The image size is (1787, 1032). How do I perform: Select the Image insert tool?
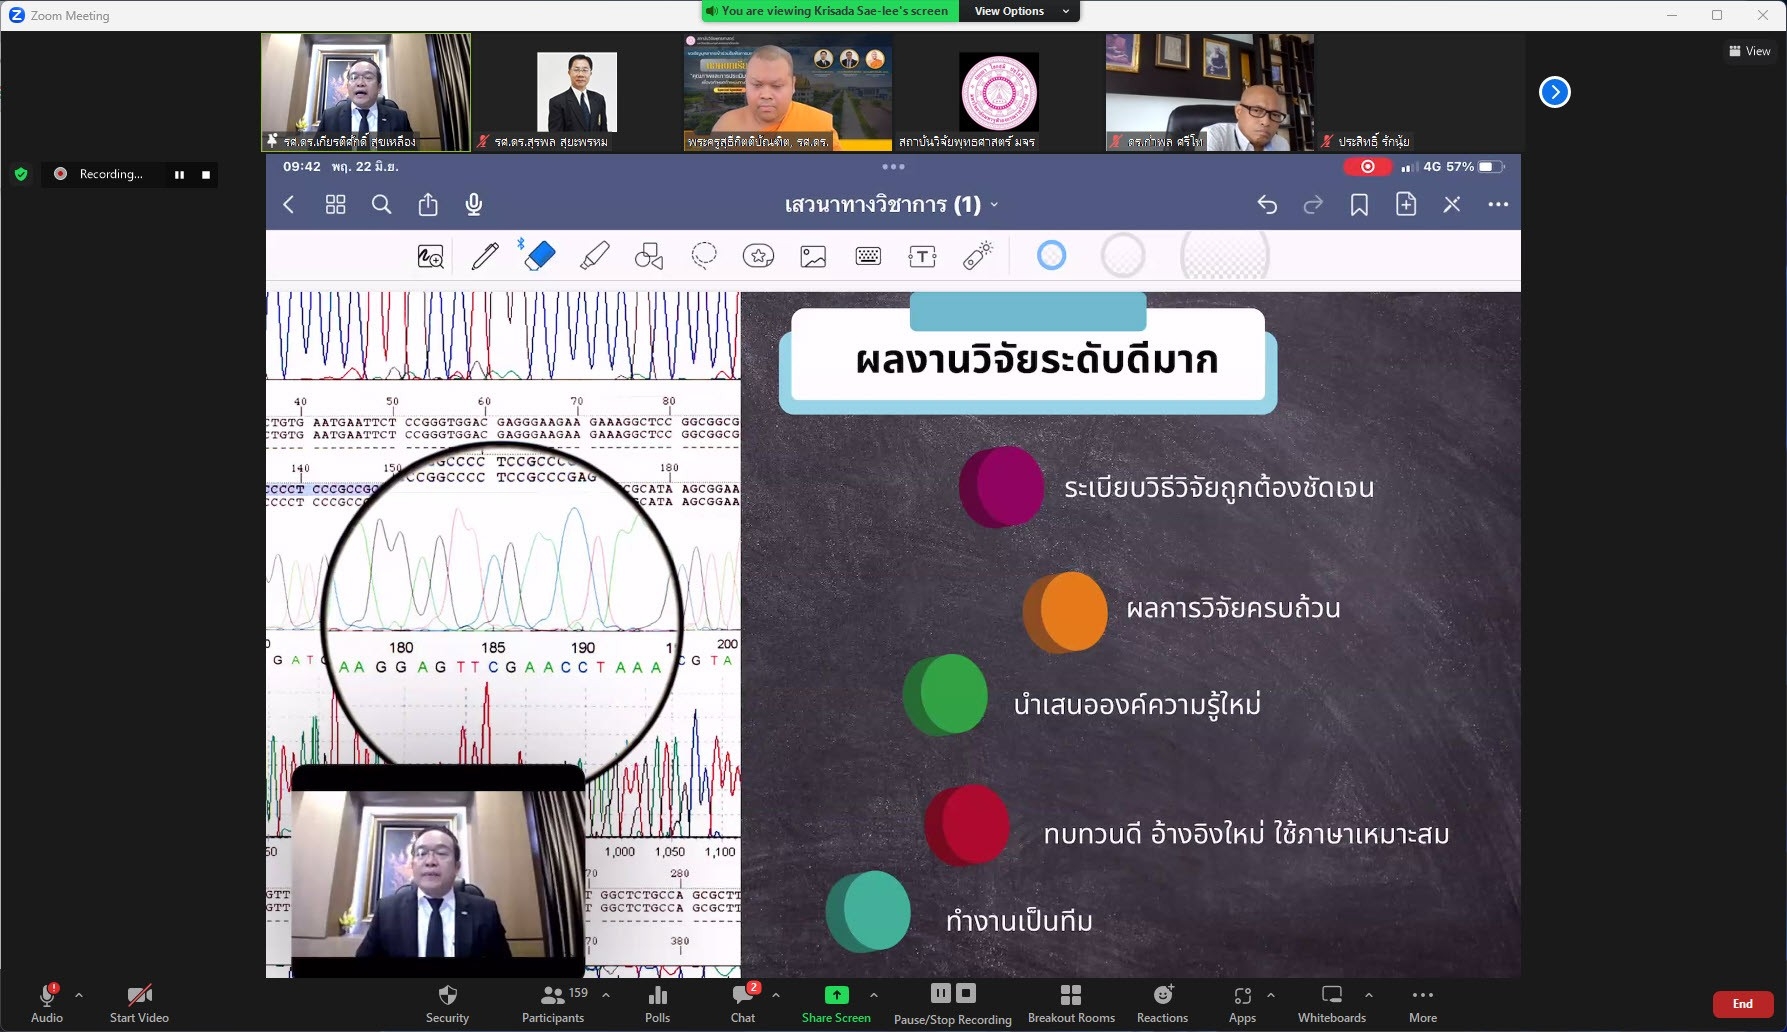[813, 257]
